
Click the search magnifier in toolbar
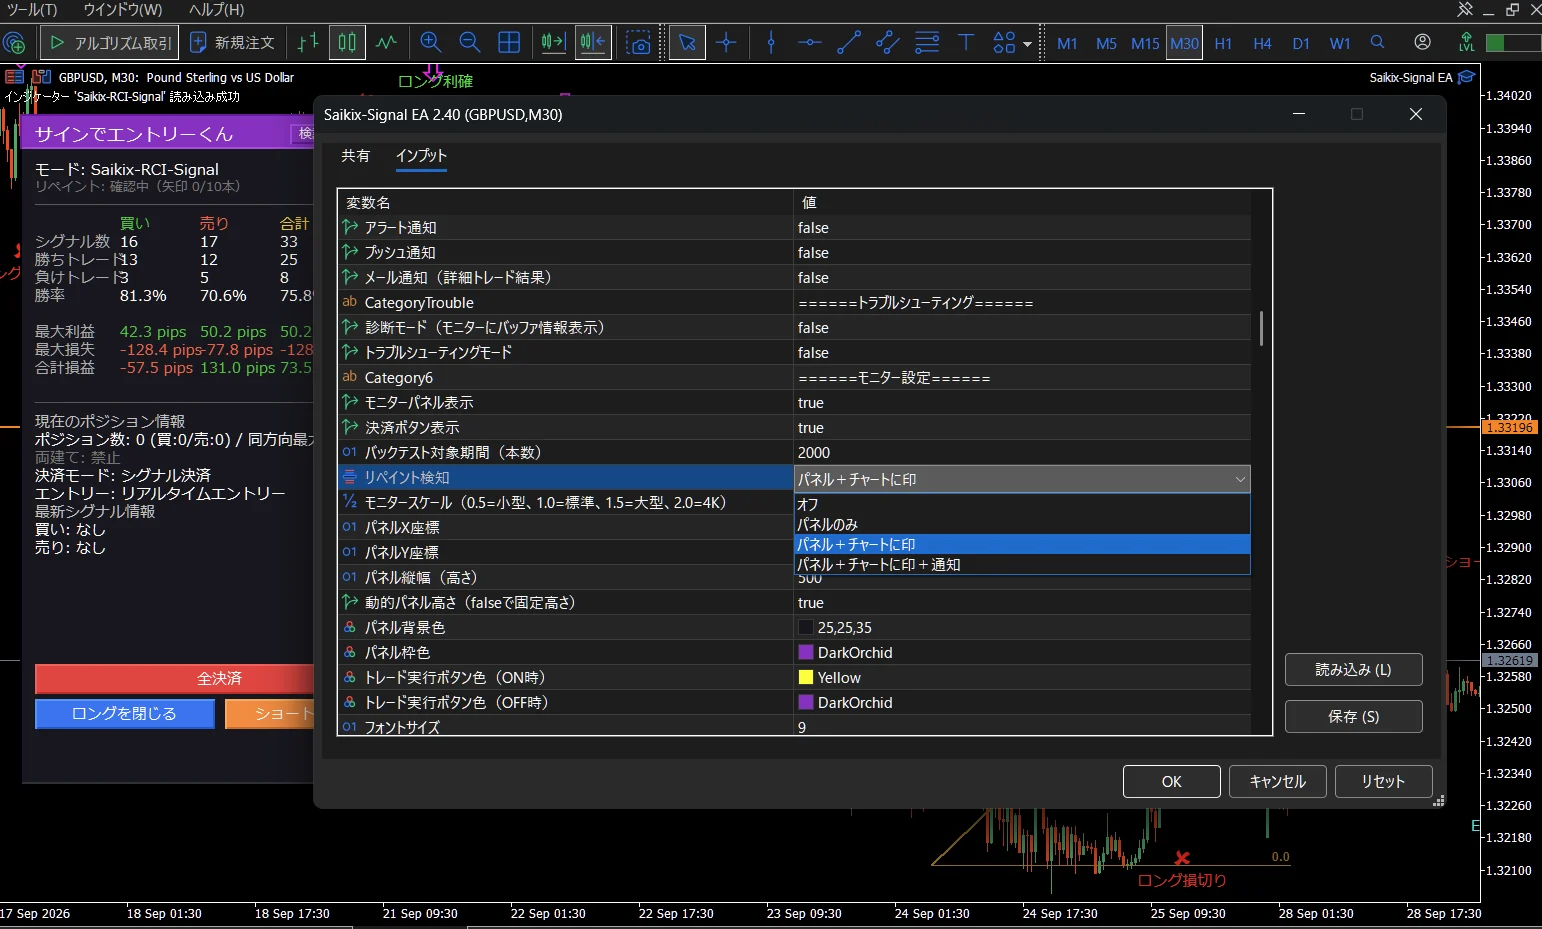pyautogui.click(x=1378, y=43)
